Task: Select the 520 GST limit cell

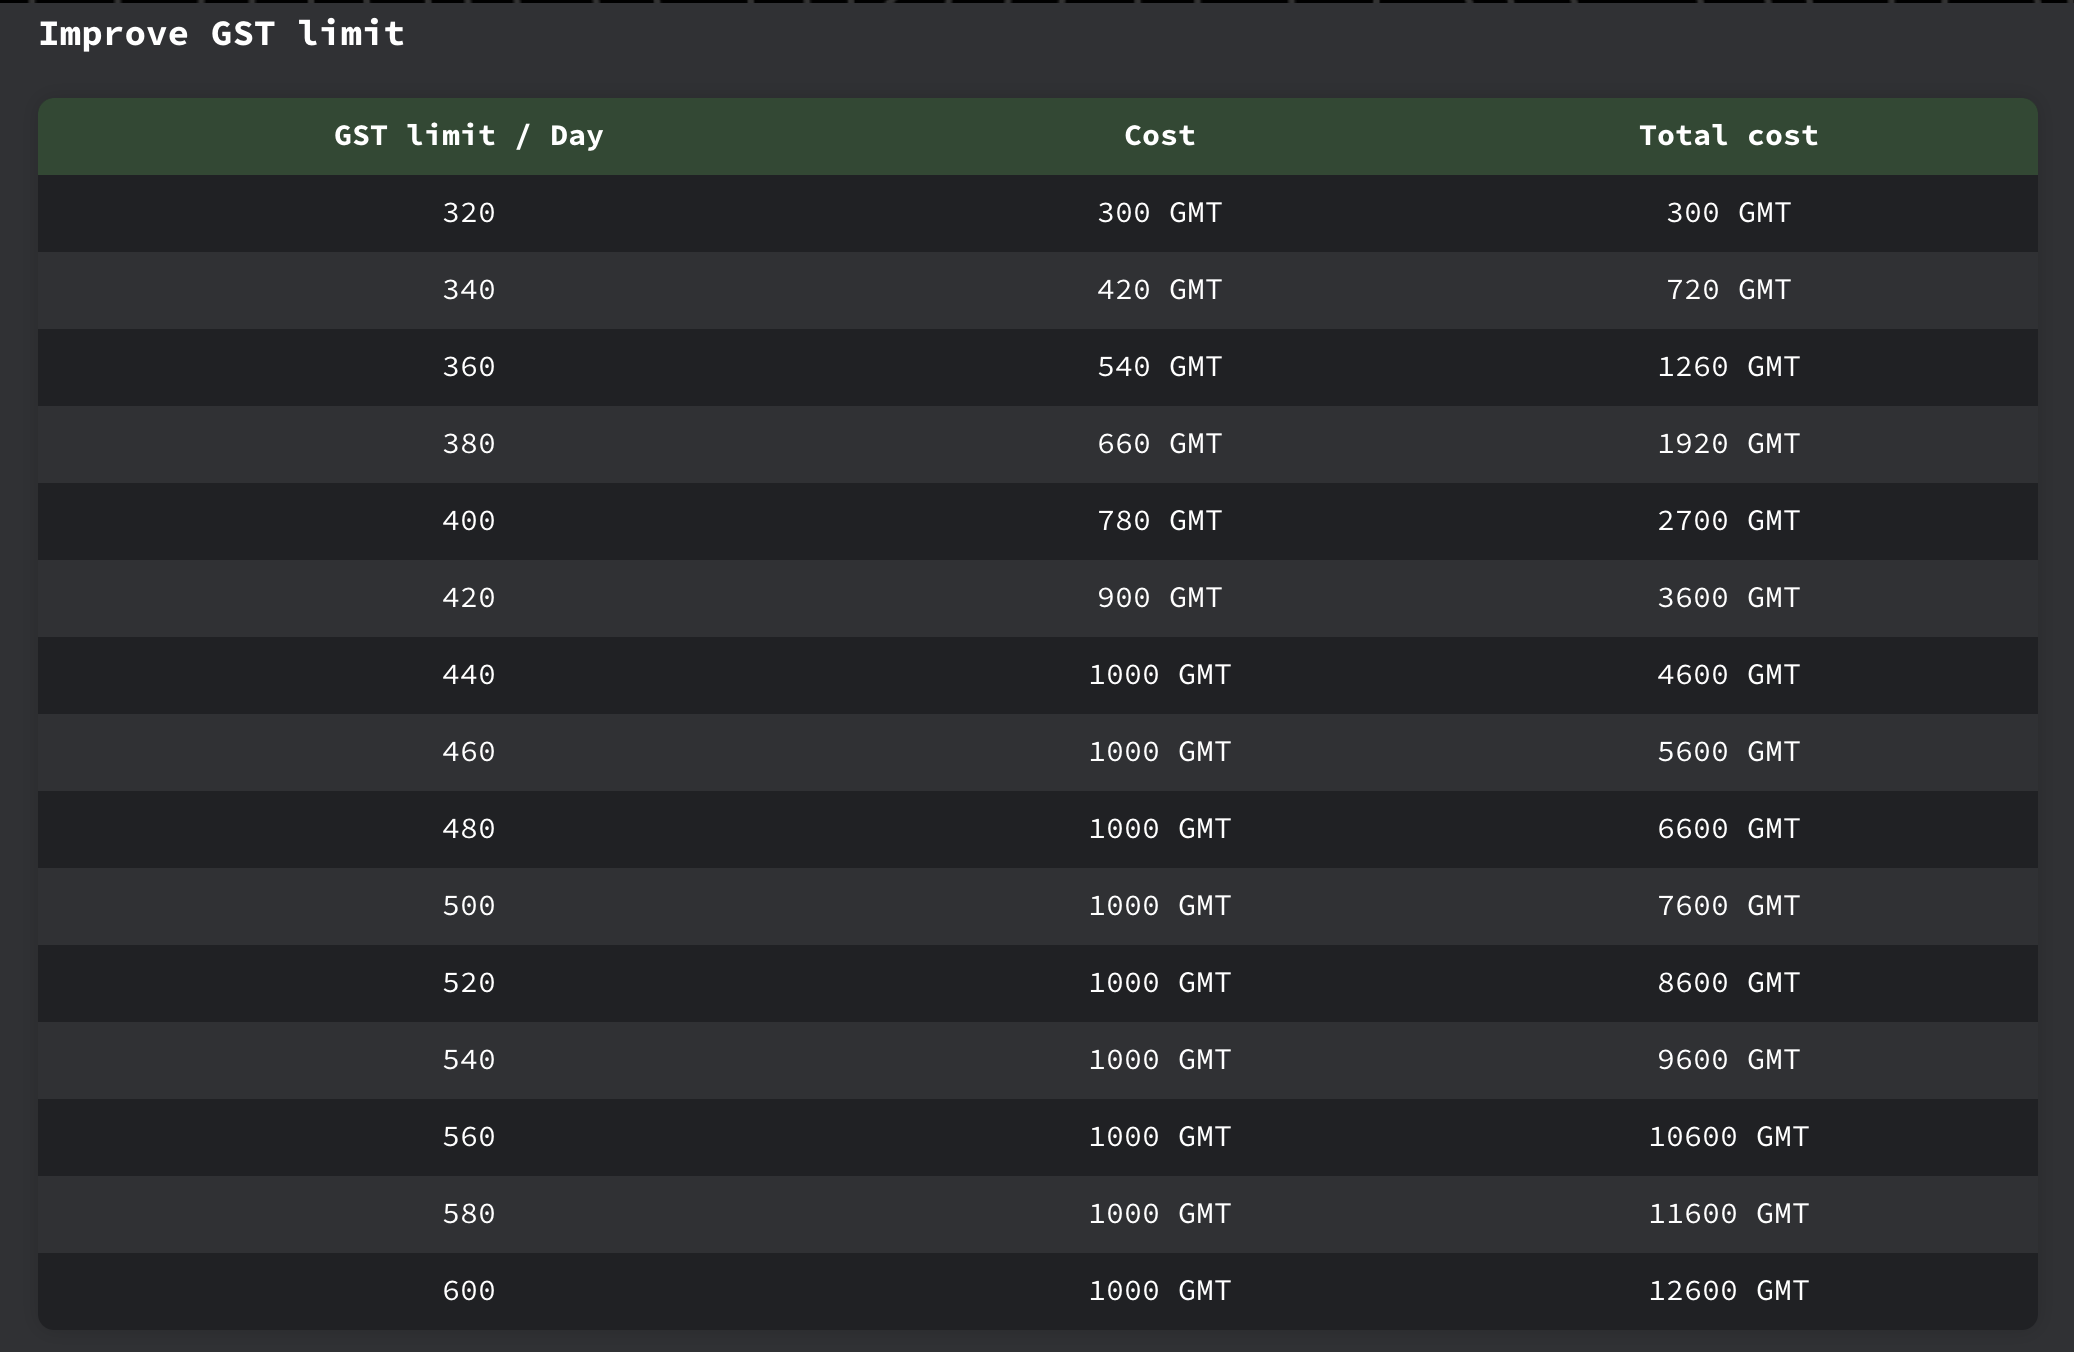Action: pyautogui.click(x=468, y=983)
